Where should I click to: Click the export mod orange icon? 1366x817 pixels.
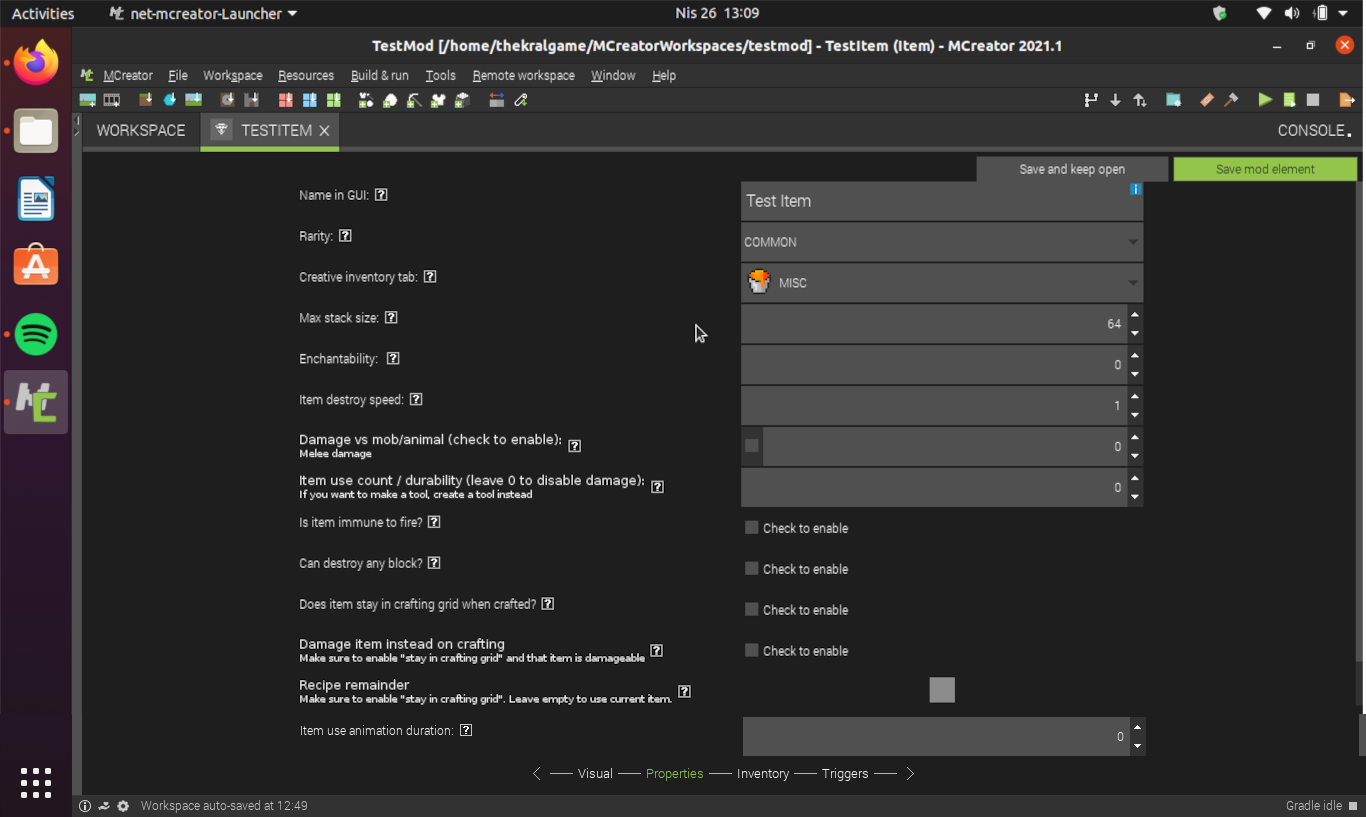[x=1347, y=100]
